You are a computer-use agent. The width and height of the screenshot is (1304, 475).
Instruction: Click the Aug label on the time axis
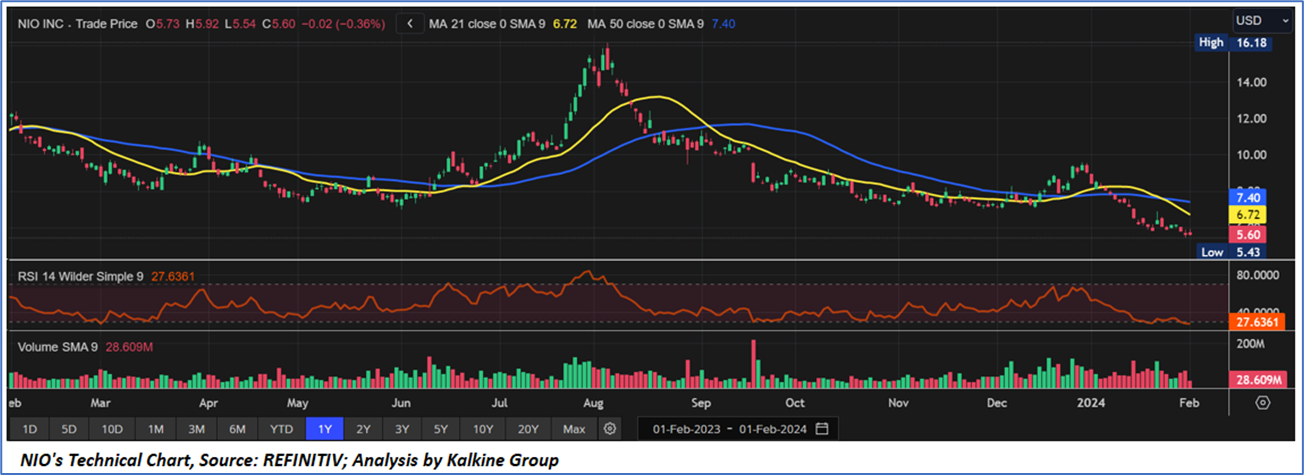(593, 403)
